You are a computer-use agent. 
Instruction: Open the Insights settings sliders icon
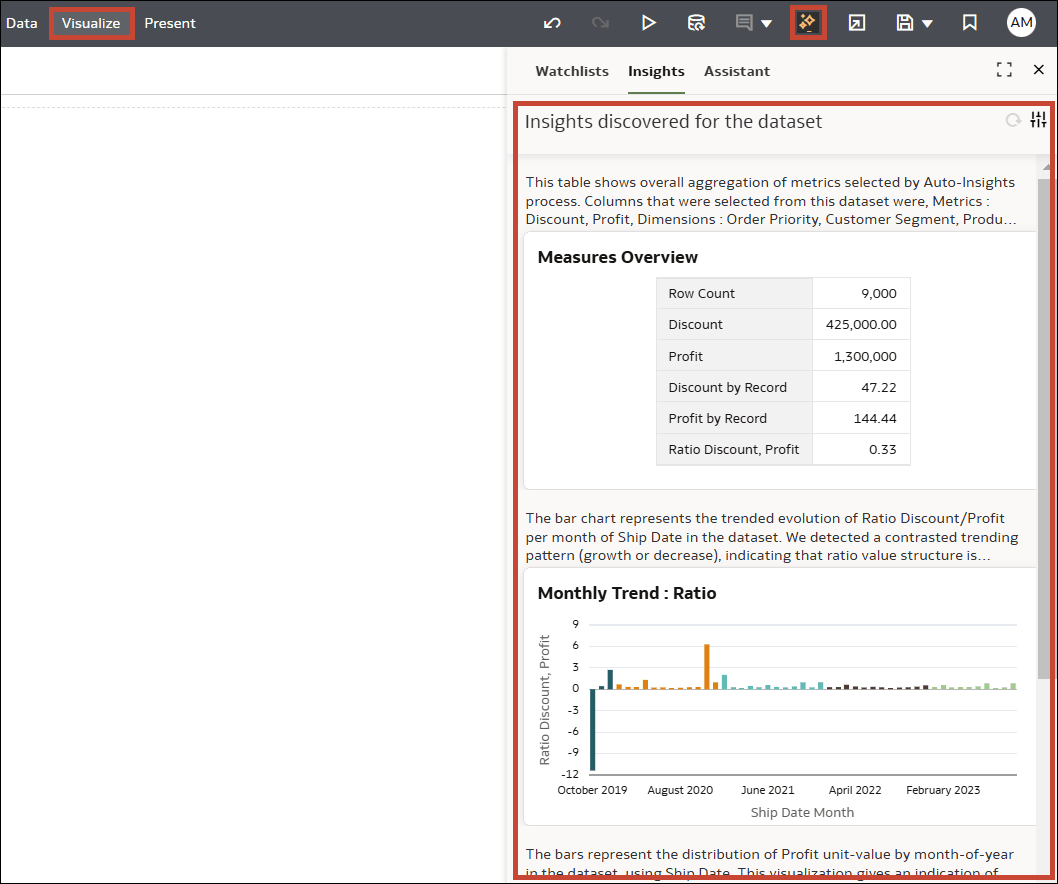click(x=1038, y=119)
